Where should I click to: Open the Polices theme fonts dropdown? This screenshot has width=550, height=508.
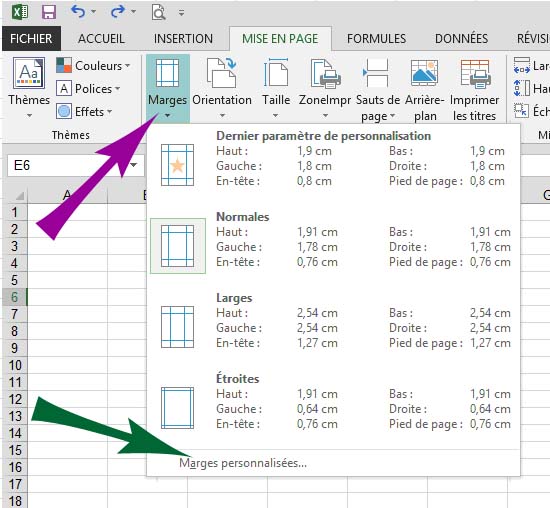pyautogui.click(x=88, y=89)
